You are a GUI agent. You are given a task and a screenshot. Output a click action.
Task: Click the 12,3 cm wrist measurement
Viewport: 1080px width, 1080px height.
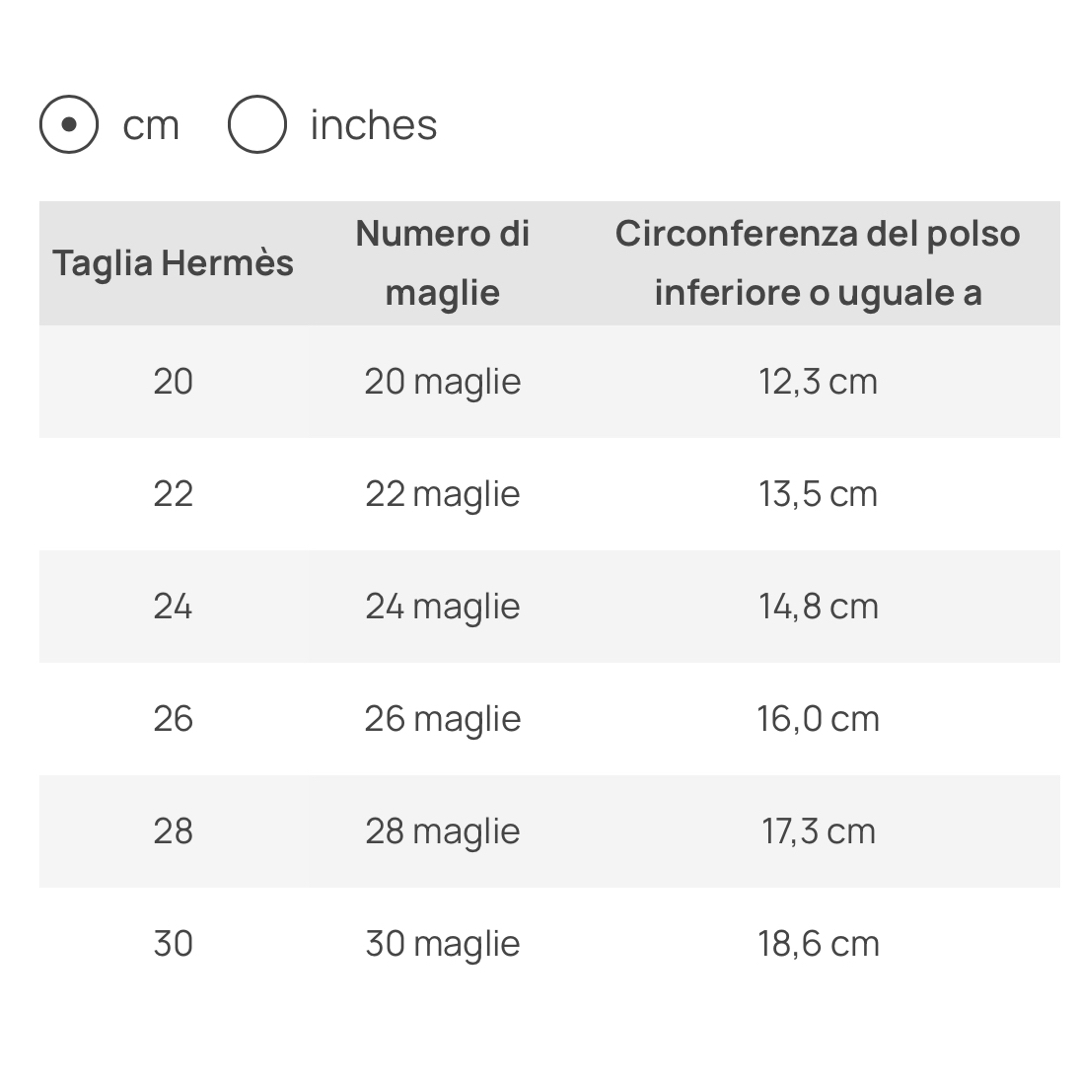[x=818, y=382]
